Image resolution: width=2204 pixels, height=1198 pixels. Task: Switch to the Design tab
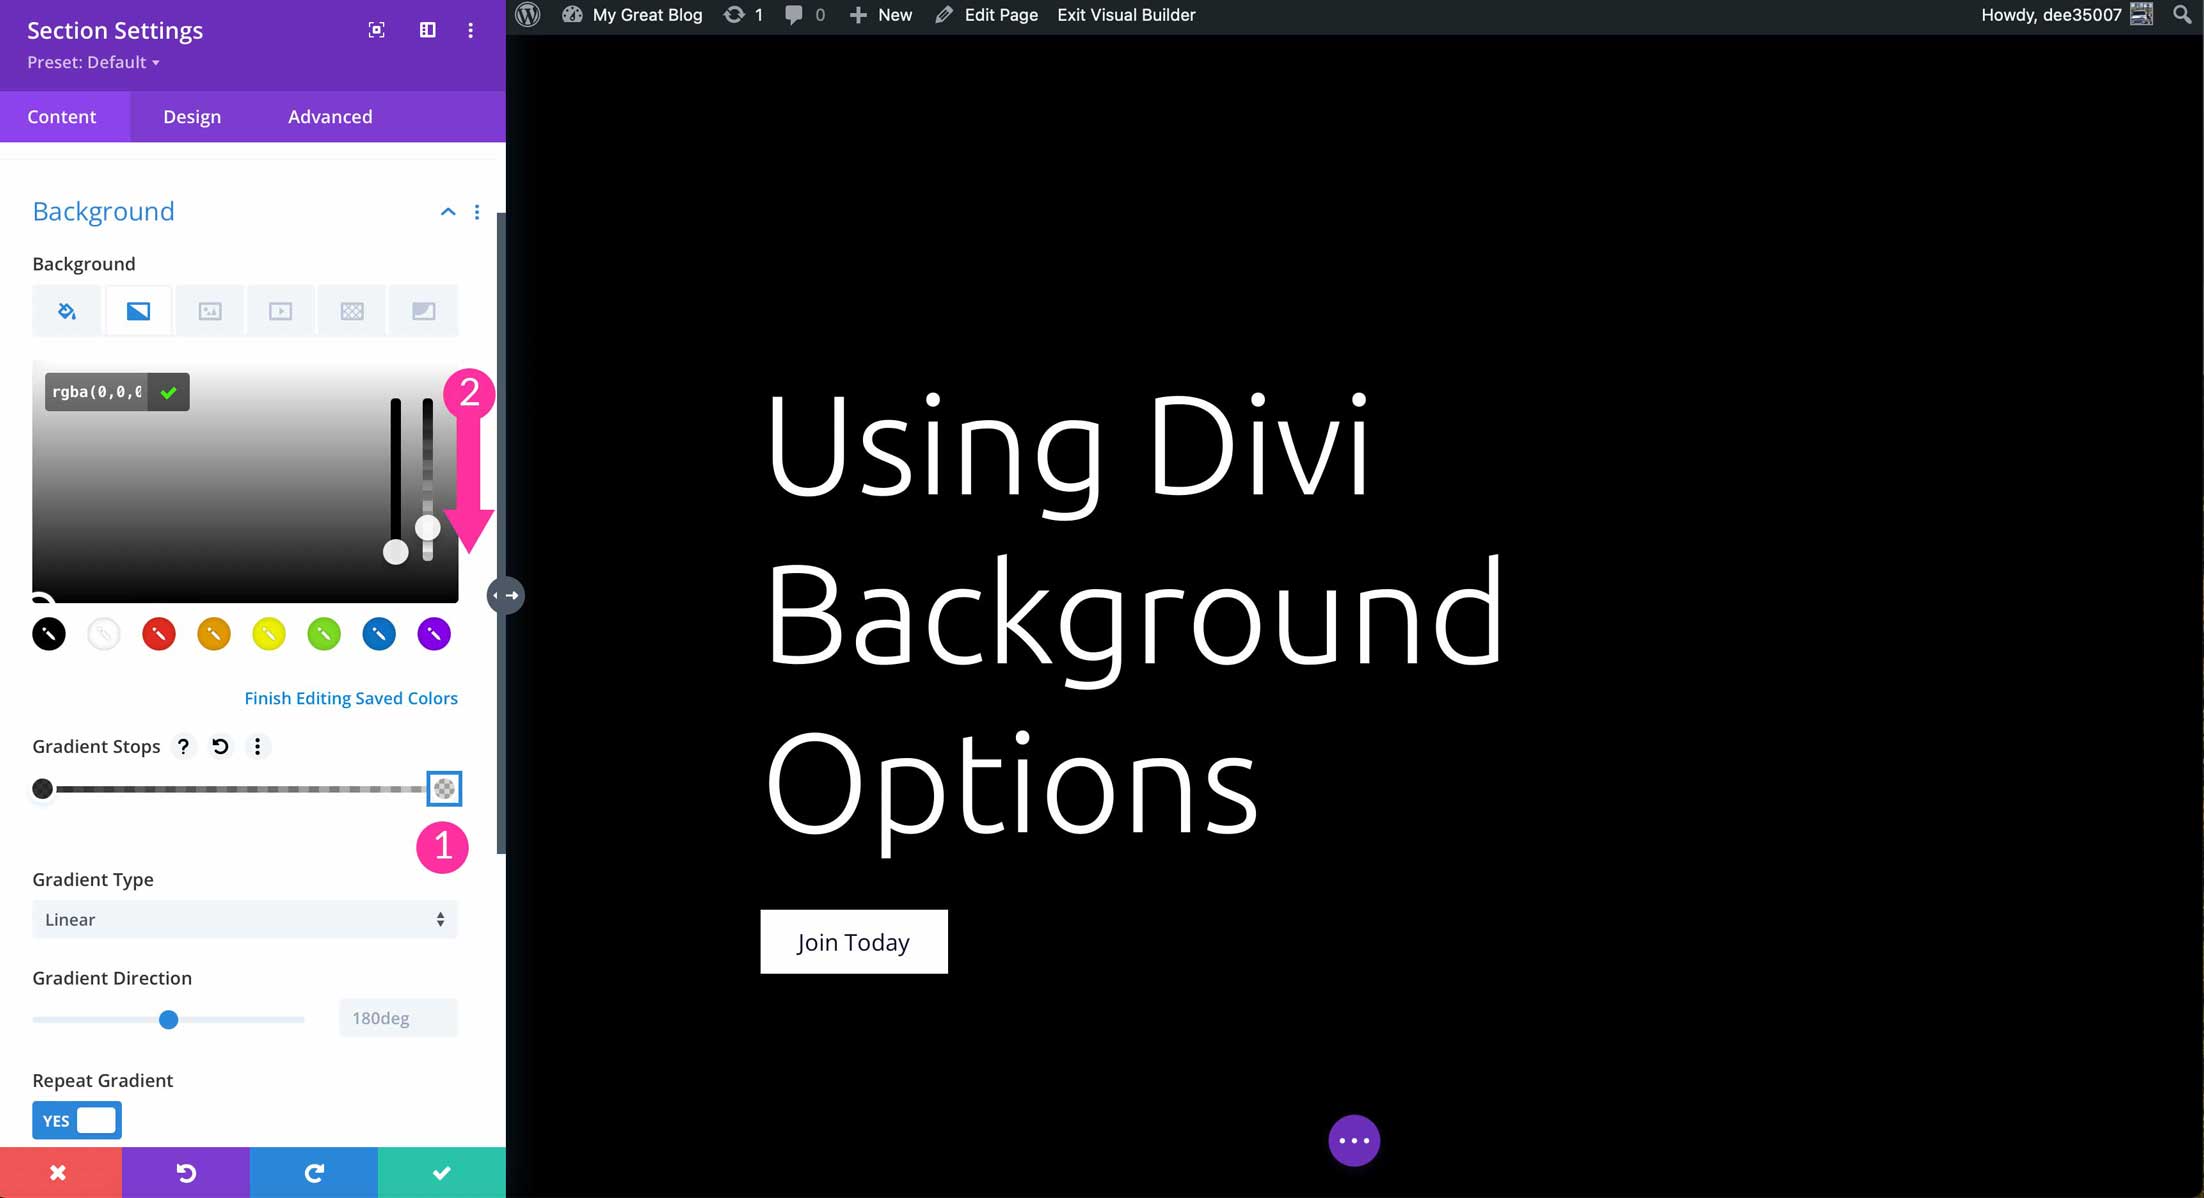coord(192,115)
